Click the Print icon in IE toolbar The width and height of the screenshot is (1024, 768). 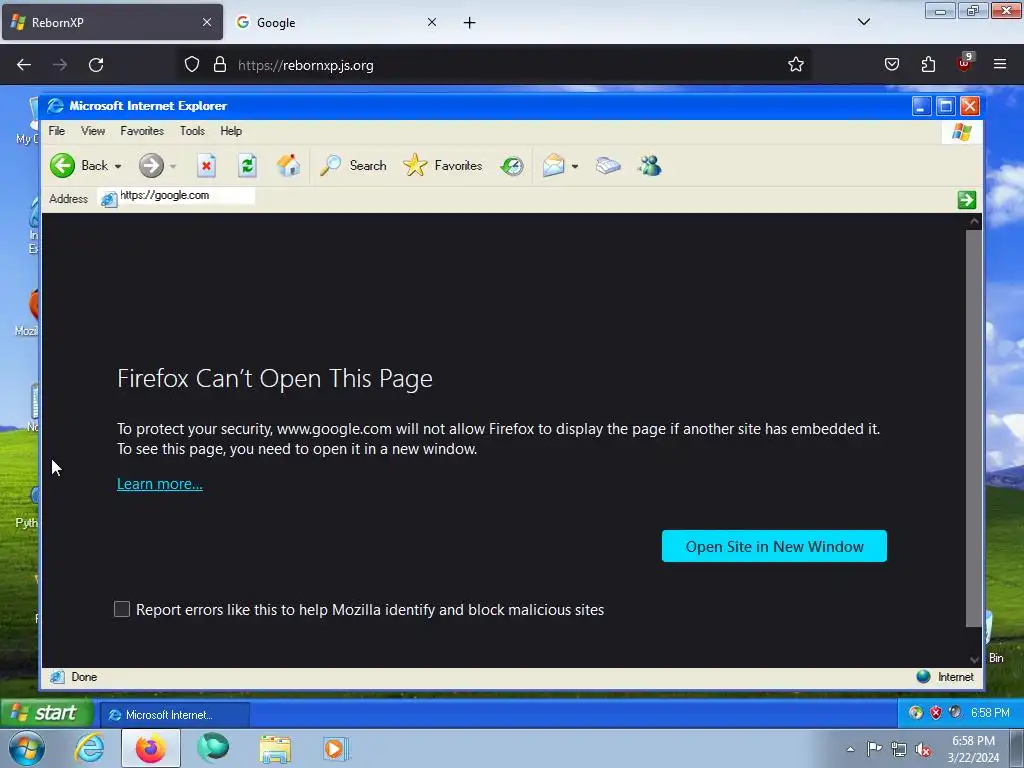[608, 165]
